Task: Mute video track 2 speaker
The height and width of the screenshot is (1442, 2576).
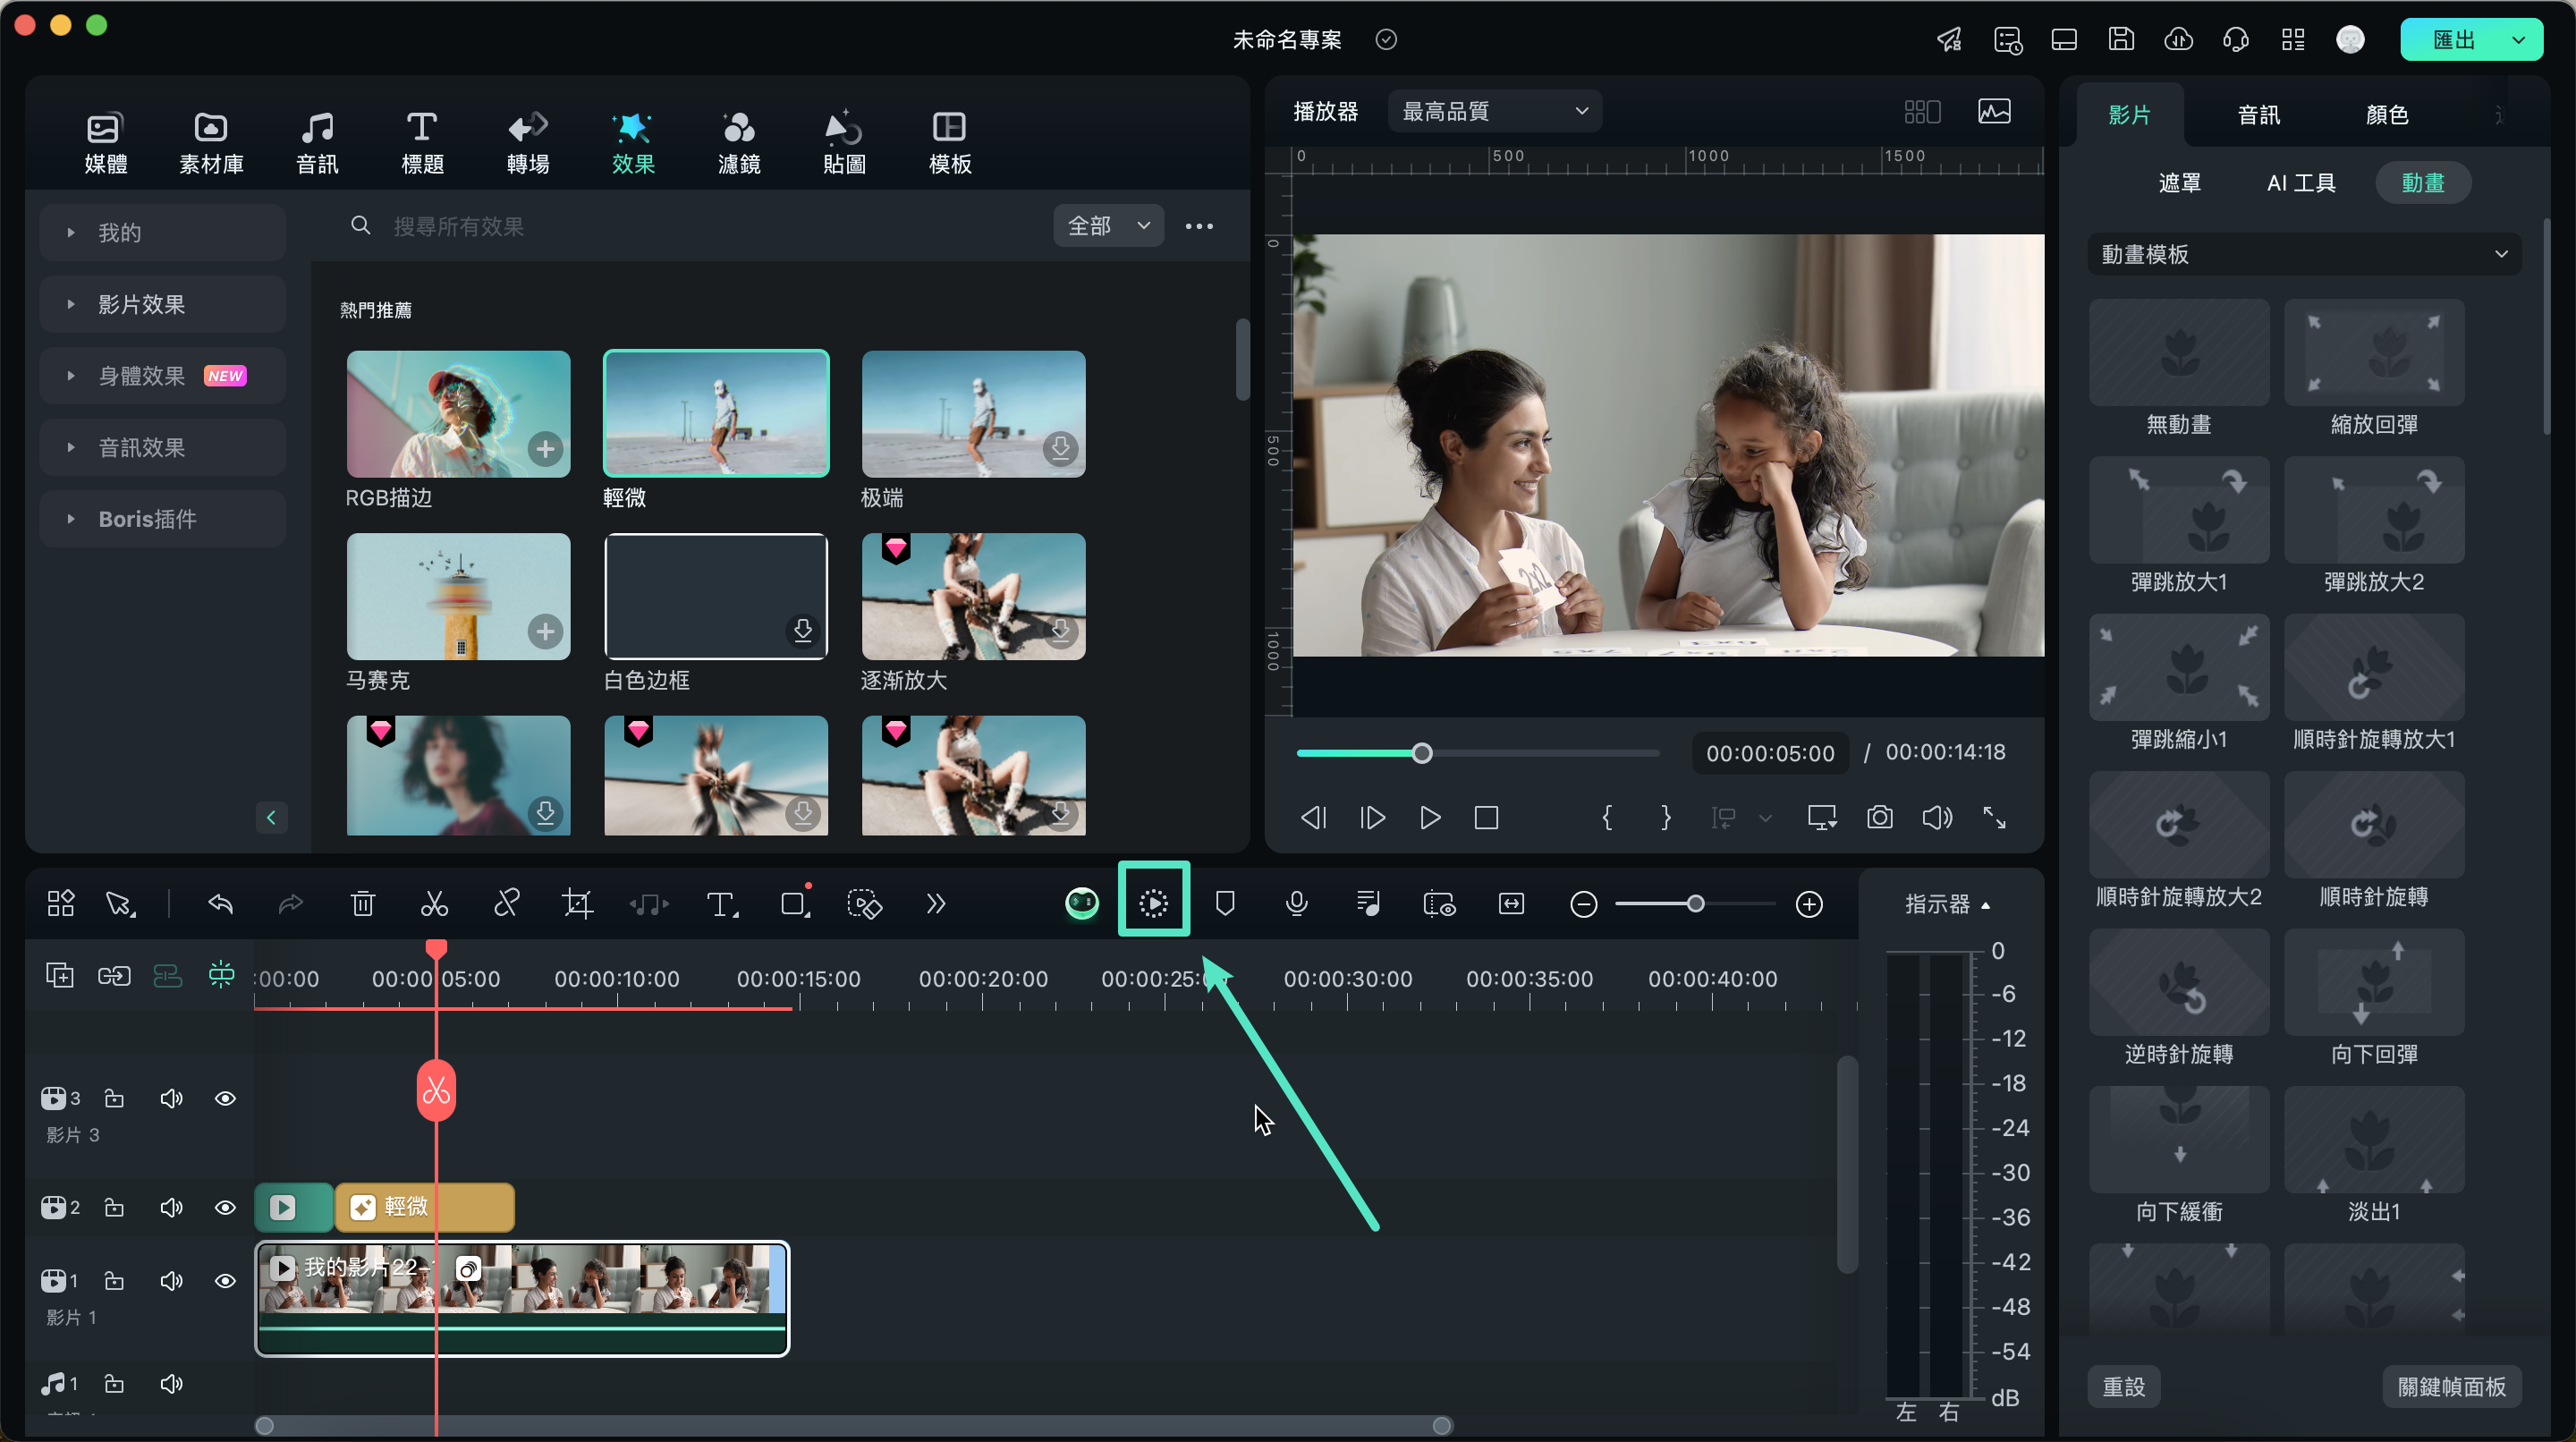Action: (171, 1207)
